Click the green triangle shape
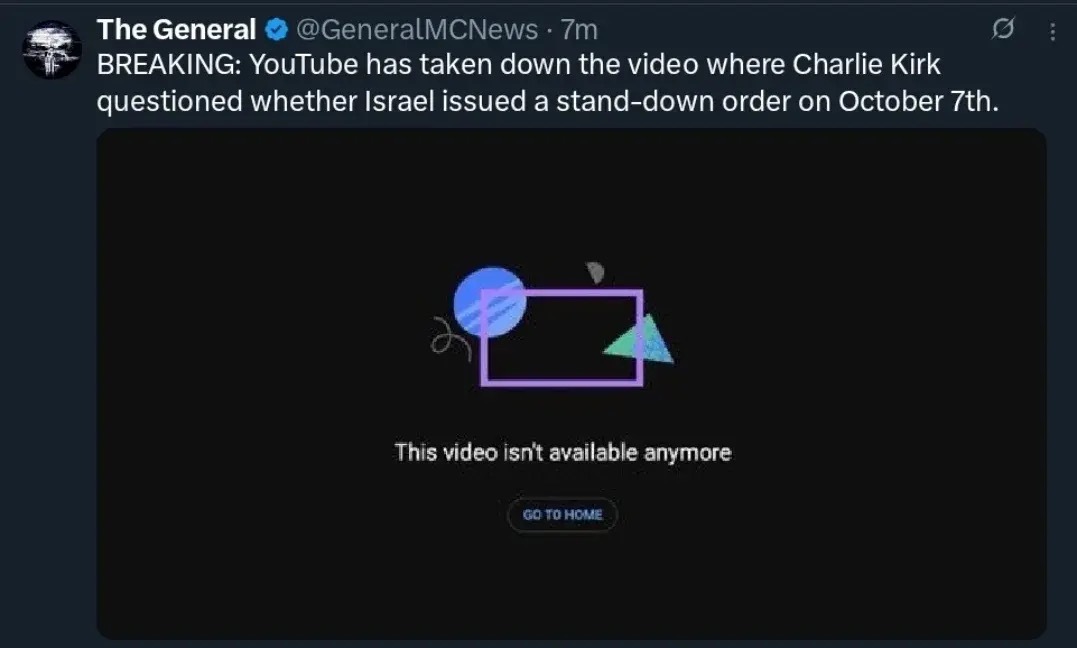This screenshot has height=648, width=1077. tap(641, 340)
